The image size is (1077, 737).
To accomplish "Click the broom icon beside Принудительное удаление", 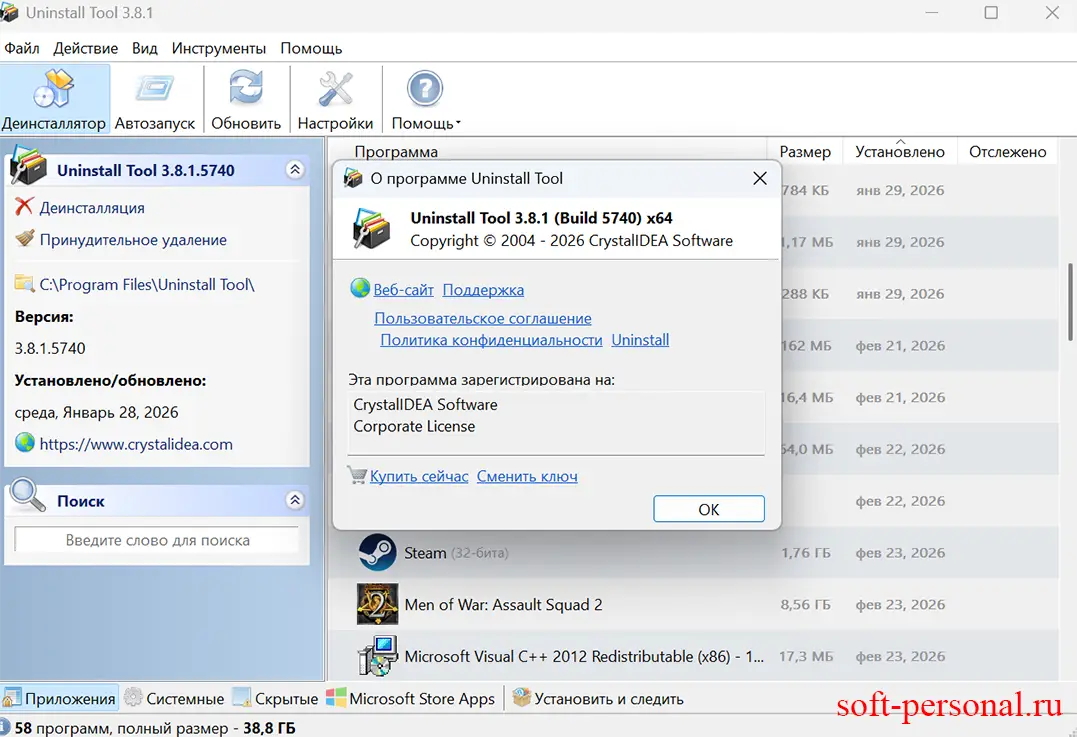I will click(25, 238).
